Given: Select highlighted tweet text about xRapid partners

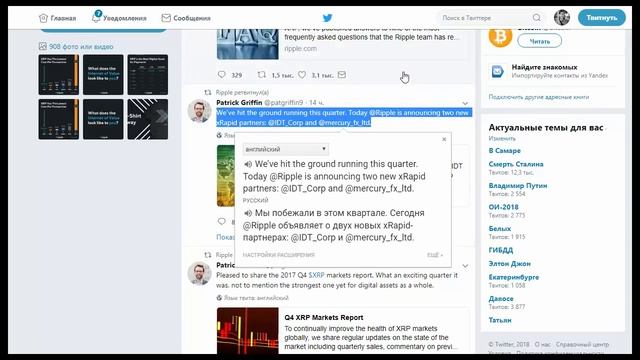Looking at the screenshot, I should pyautogui.click(x=344, y=118).
